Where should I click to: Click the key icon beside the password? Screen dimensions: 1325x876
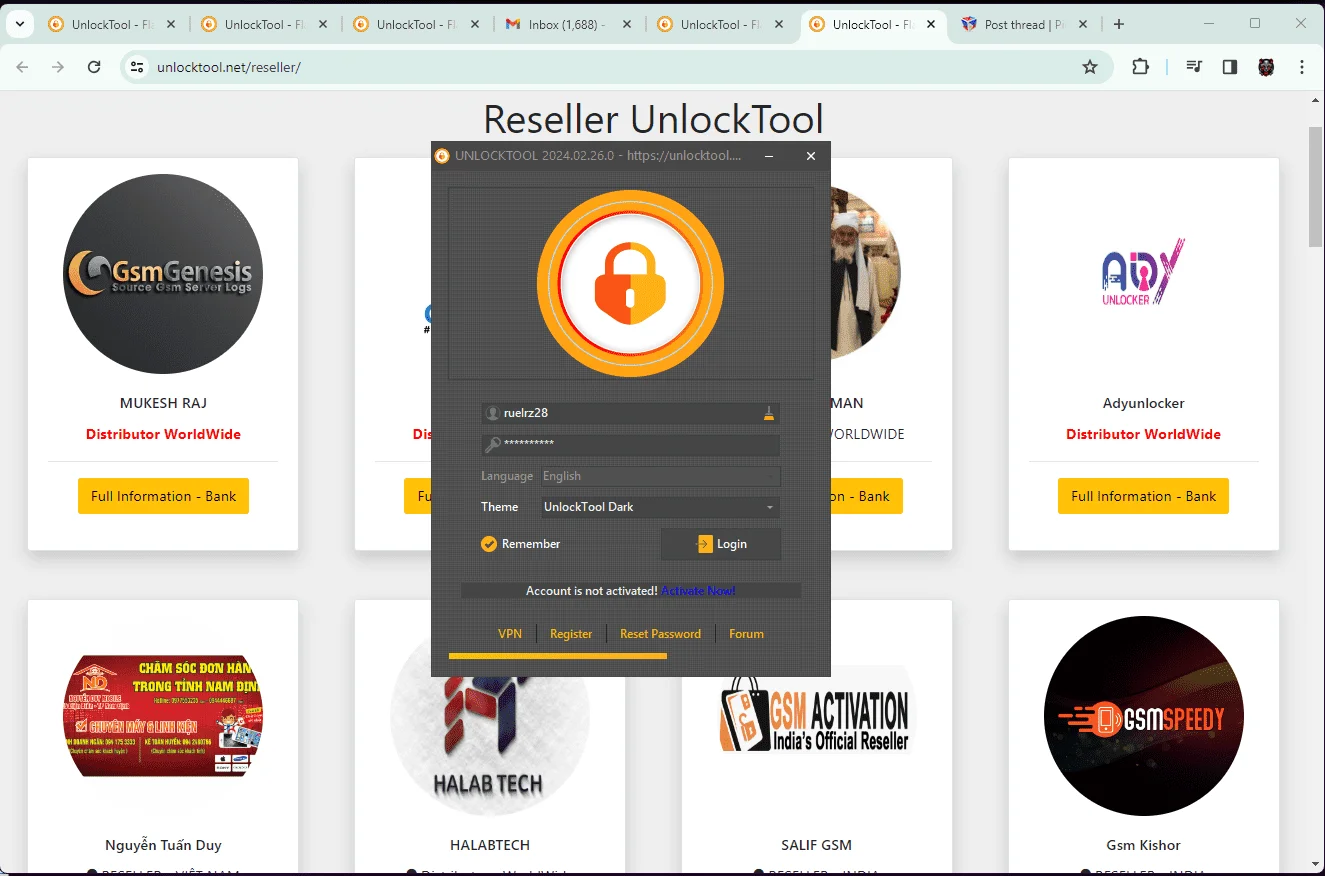coord(491,444)
